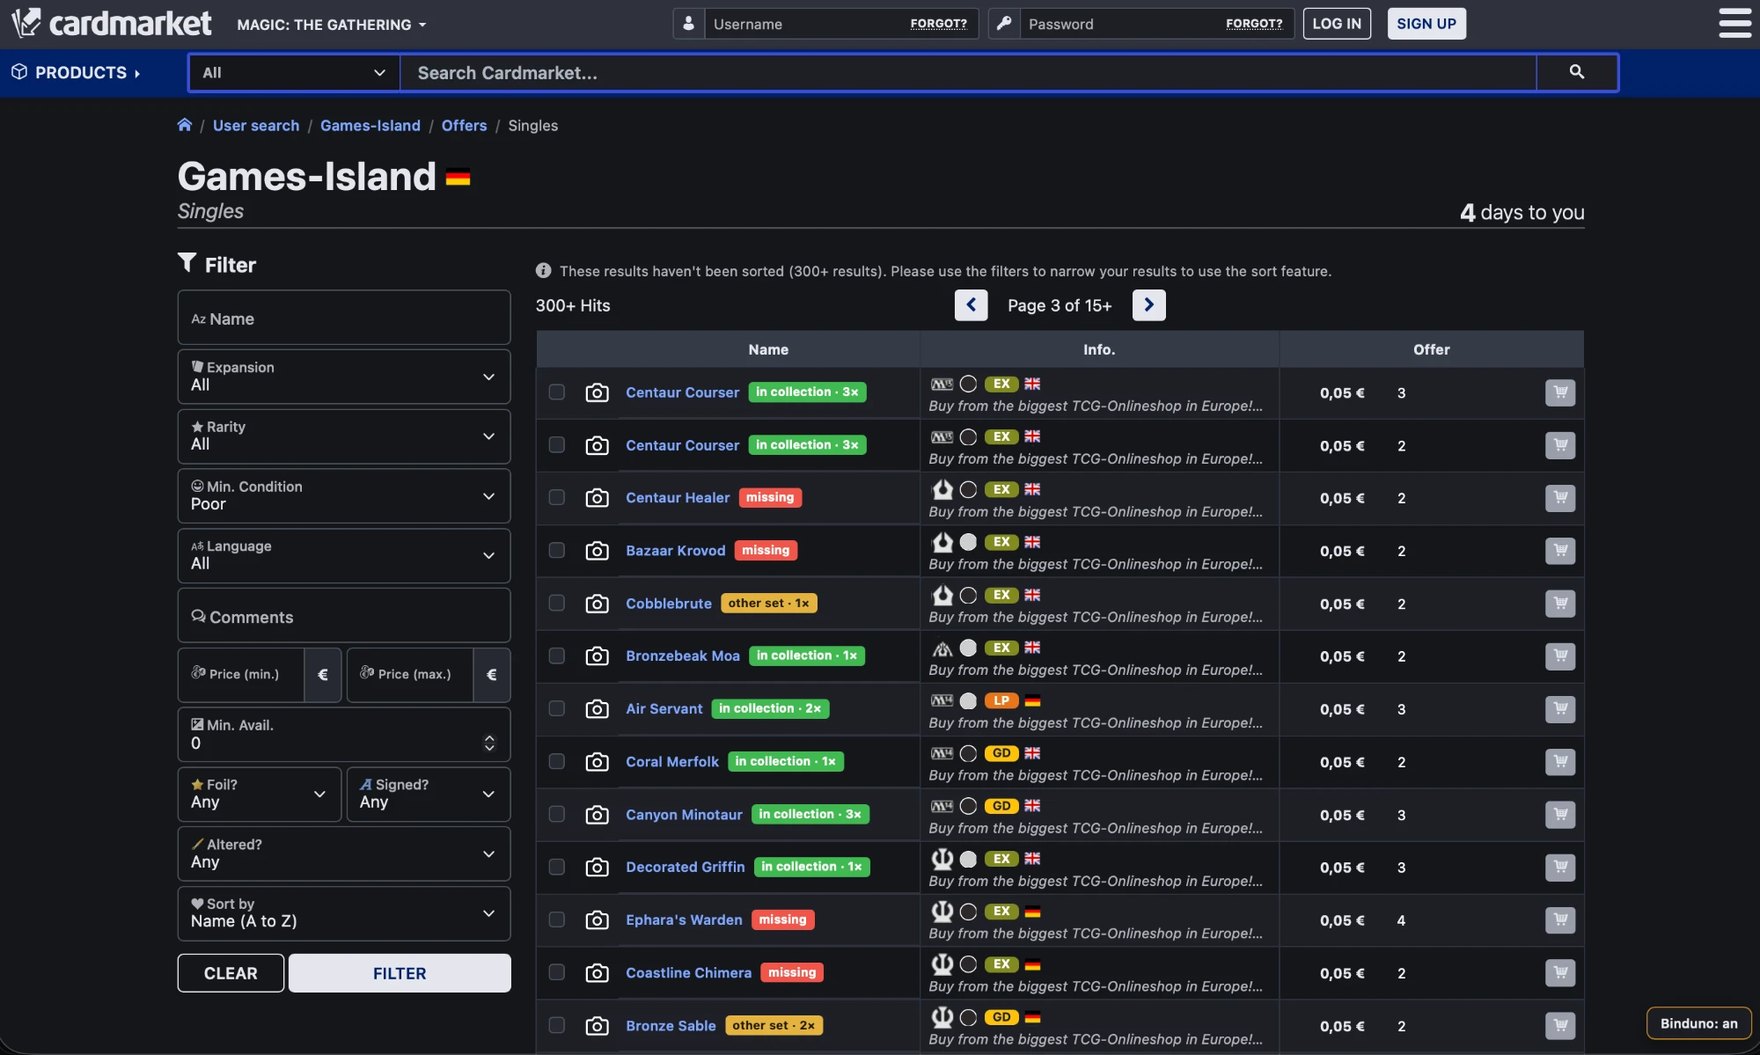This screenshot has height=1055, width=1760.
Task: Tick the Canyon Minotaur row checkbox
Action: [557, 815]
